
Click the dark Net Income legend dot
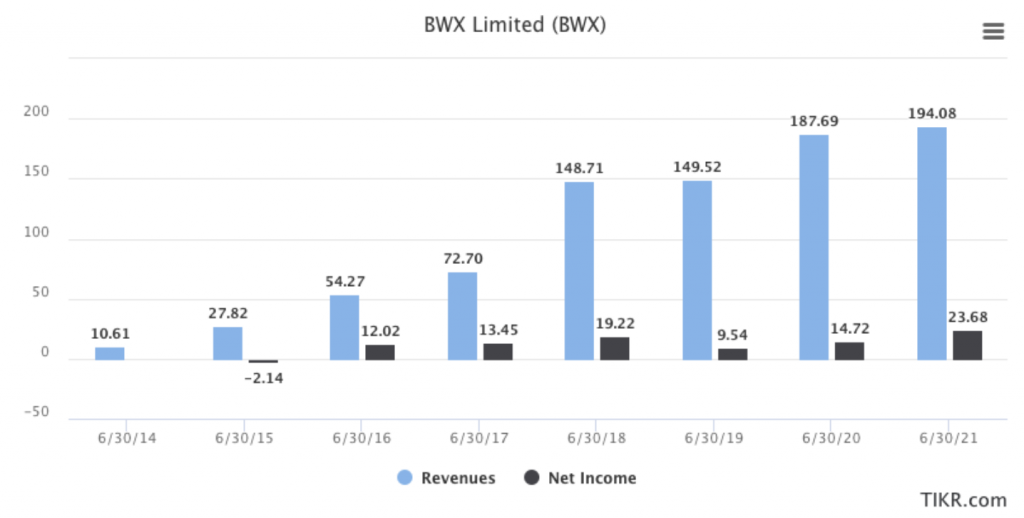tap(532, 478)
